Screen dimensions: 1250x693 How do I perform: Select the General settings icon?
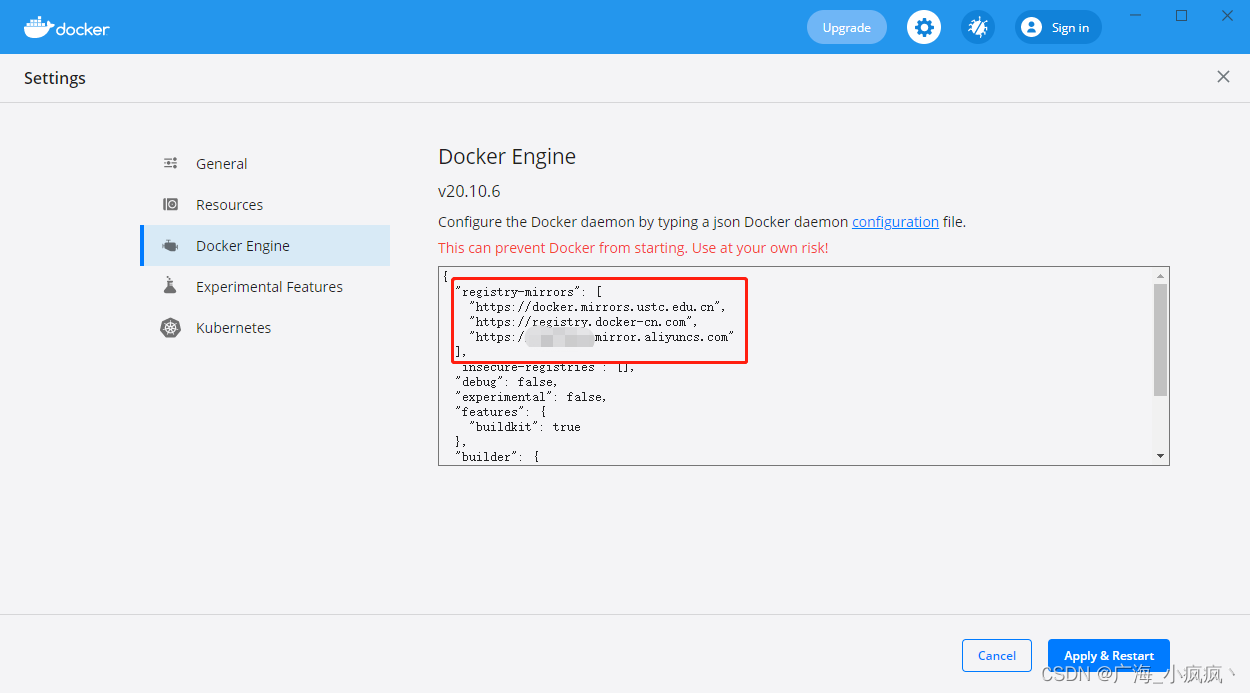(x=170, y=162)
